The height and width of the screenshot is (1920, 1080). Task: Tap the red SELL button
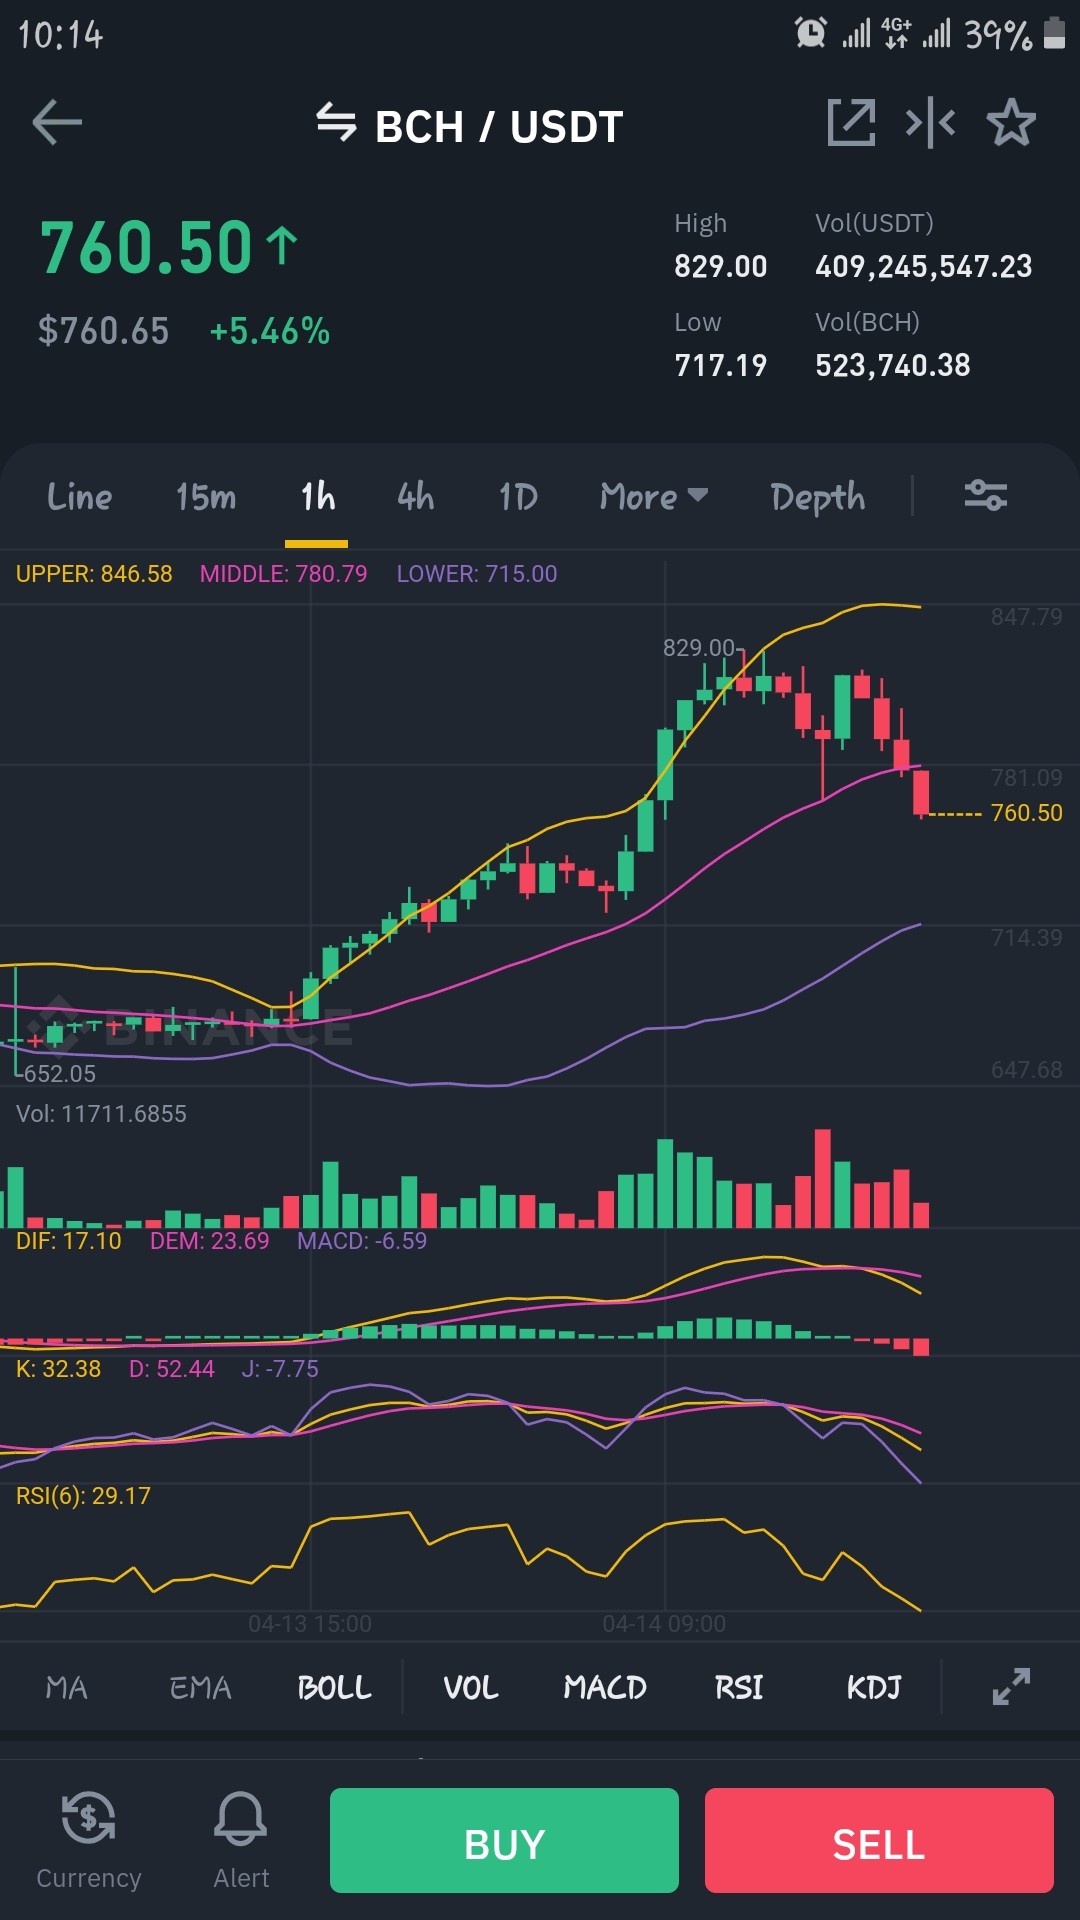[x=879, y=1840]
